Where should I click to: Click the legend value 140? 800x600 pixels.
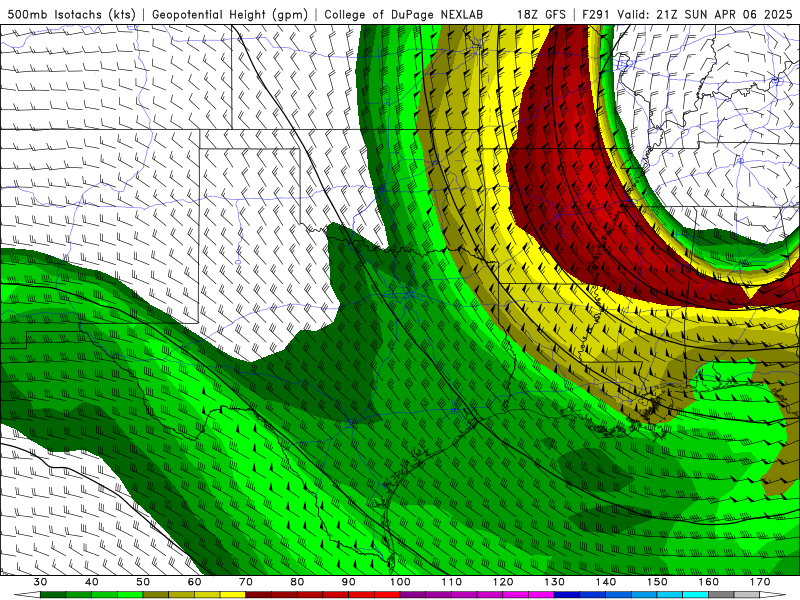click(606, 582)
